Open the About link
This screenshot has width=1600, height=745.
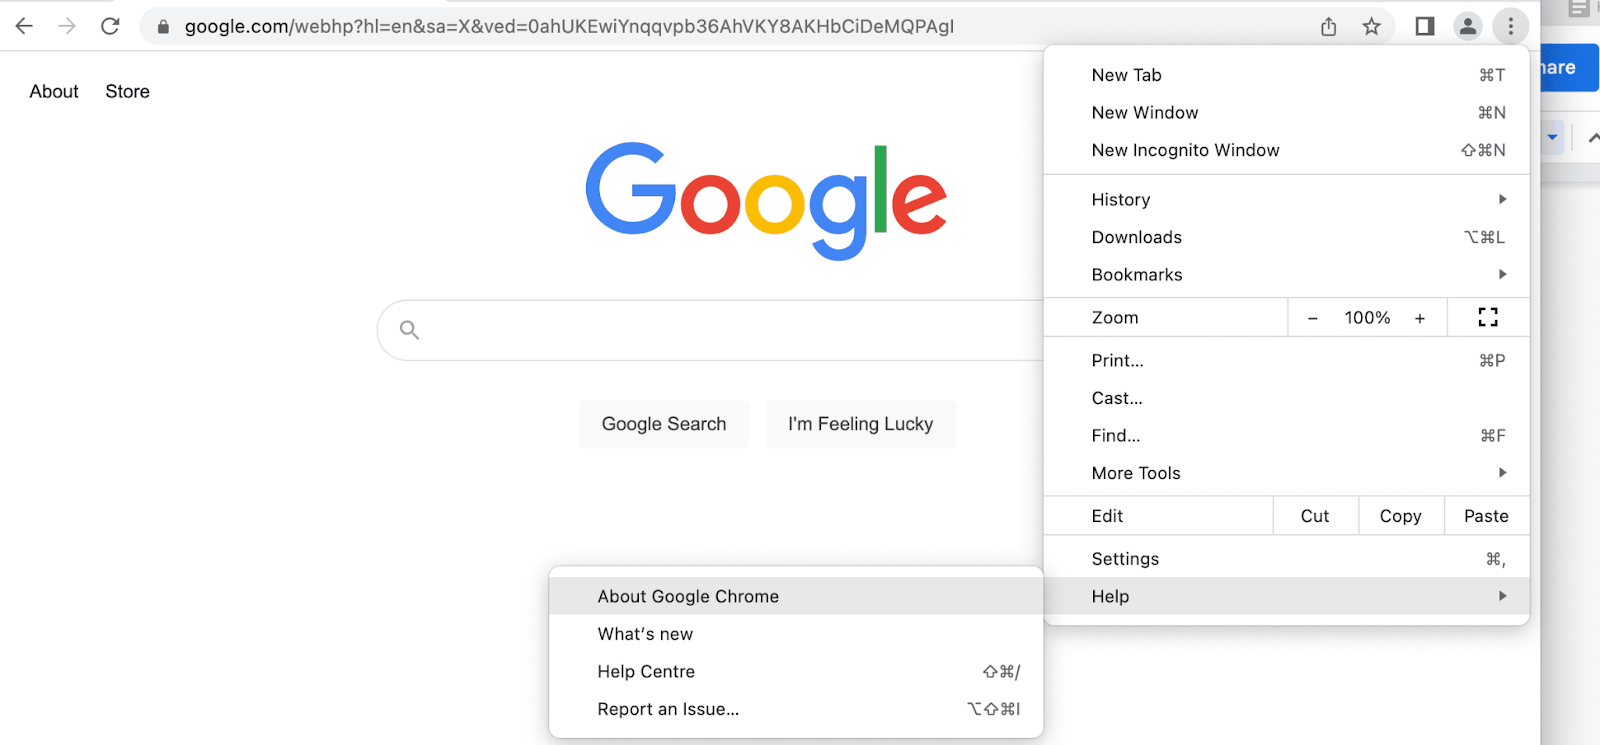coord(54,91)
